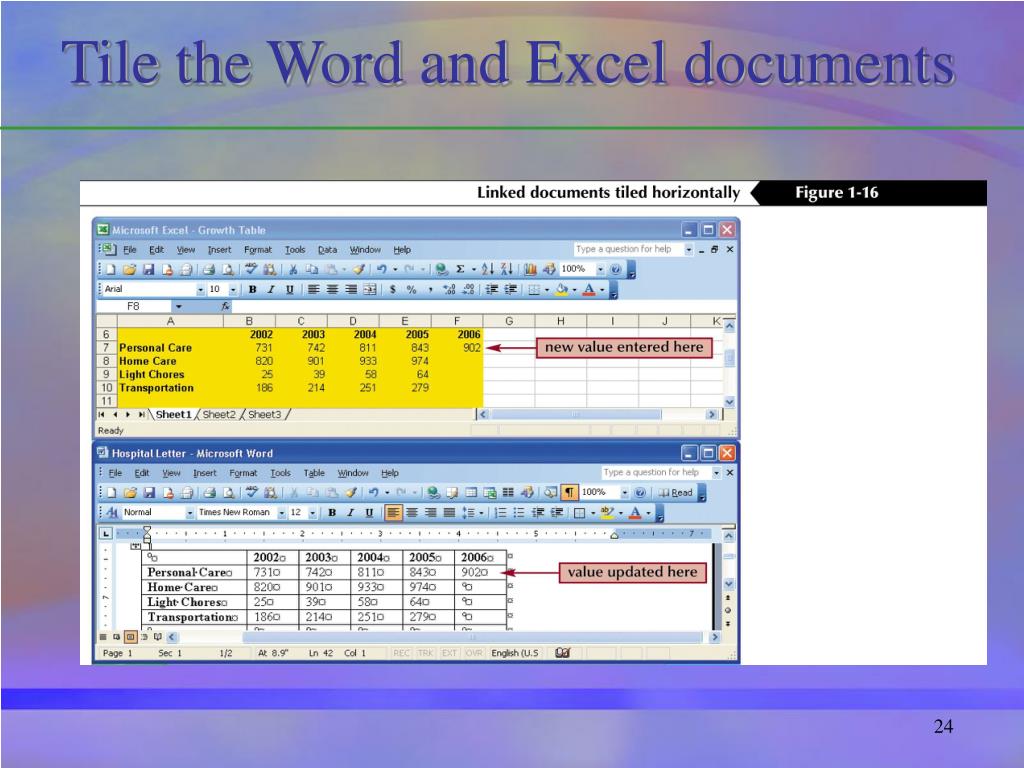The width and height of the screenshot is (1024, 768).
Task: Click the REC status bar indicator in Word
Action: coord(401,653)
